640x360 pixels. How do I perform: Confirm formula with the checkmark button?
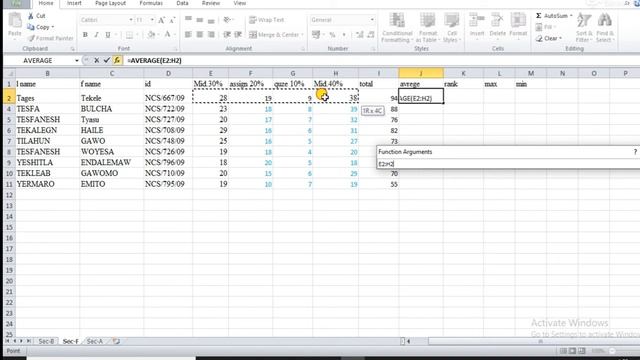(107, 60)
